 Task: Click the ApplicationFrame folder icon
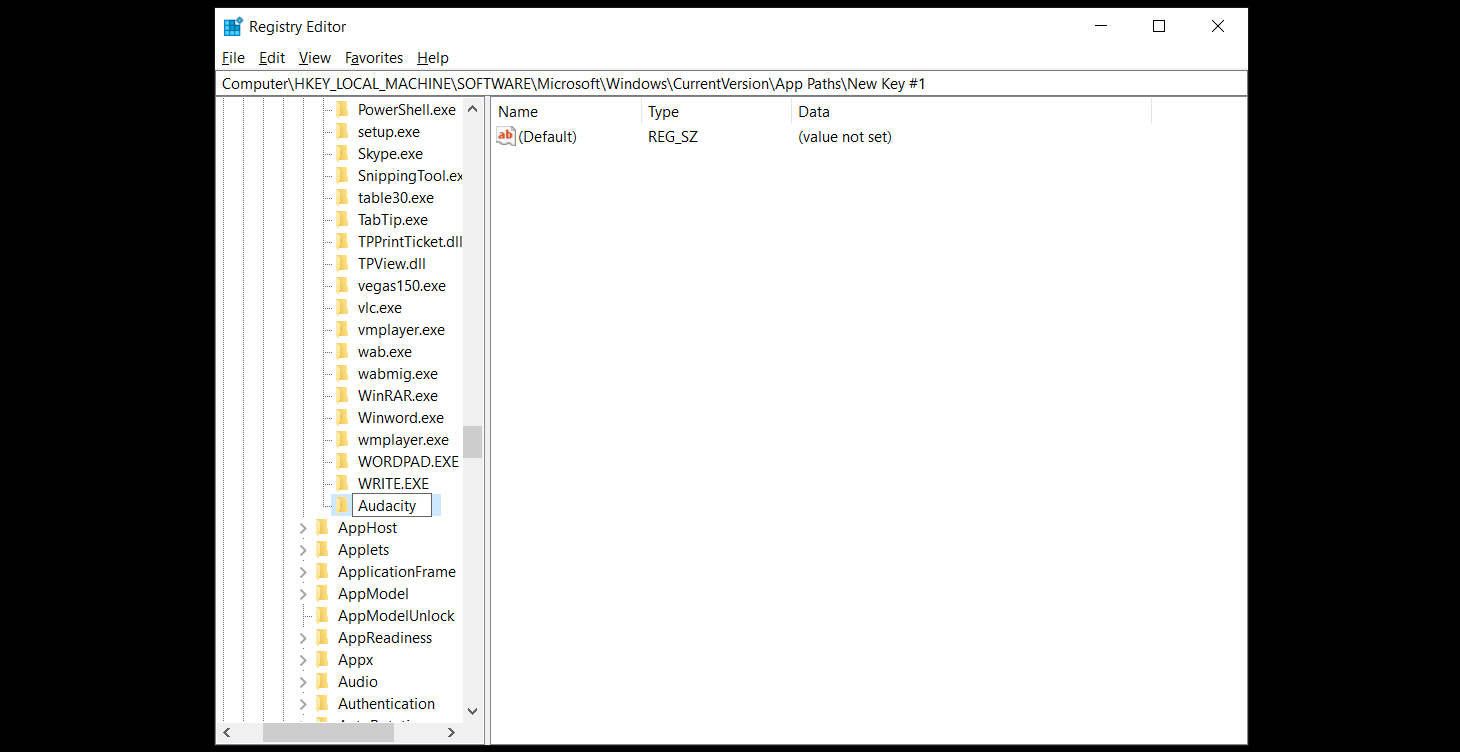[x=322, y=572]
